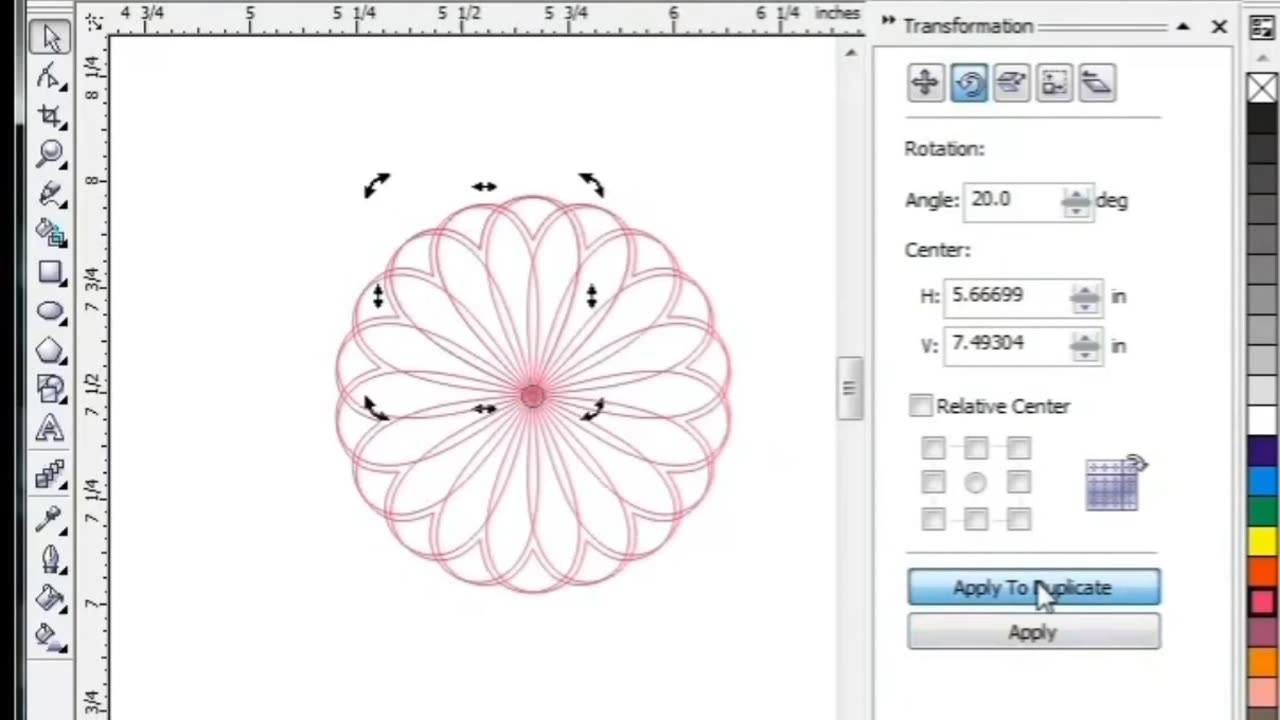Check bottom-right anchor point box
This screenshot has height=720, width=1280.
pos(1019,518)
